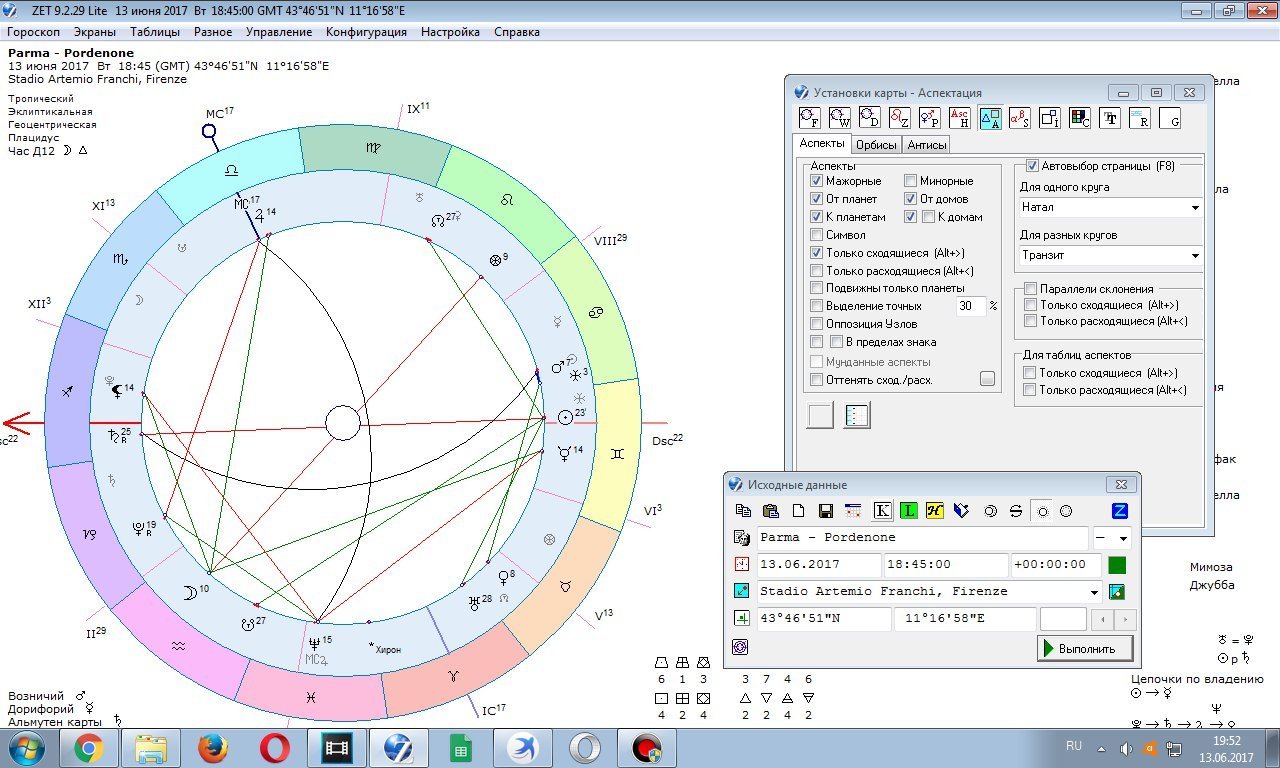The image size is (1280, 768).
Task: Click the yellow H icon in Исходные данные
Action: point(935,511)
